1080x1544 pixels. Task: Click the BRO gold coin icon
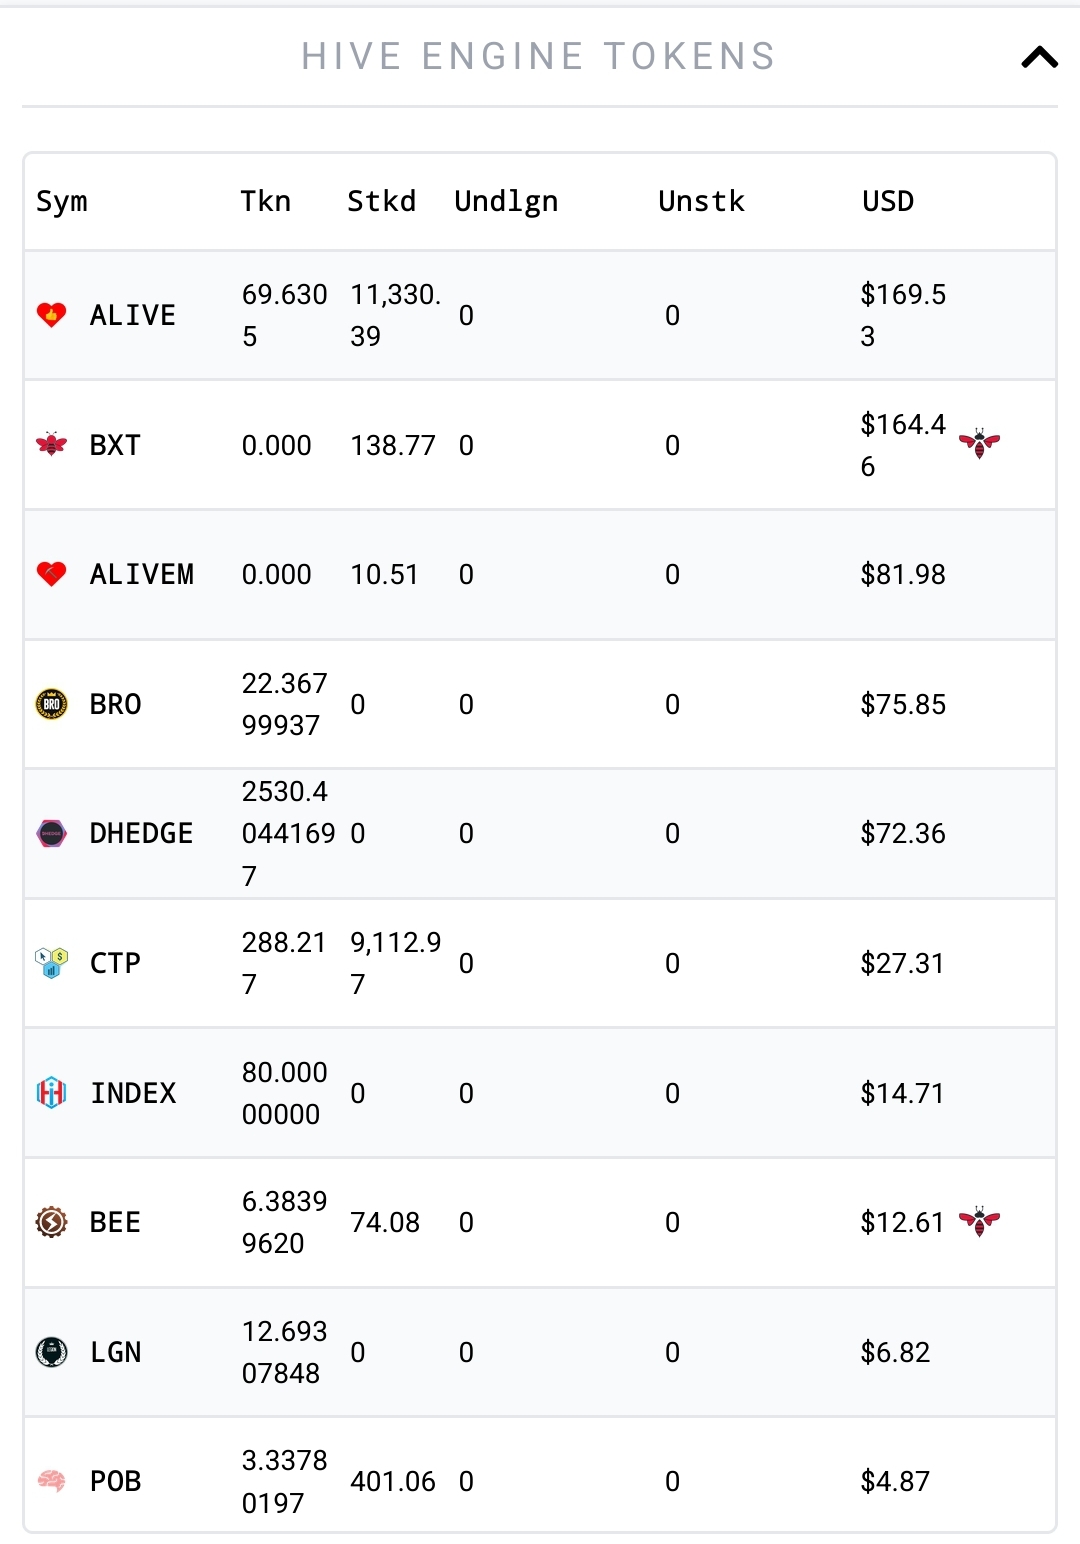tap(51, 704)
